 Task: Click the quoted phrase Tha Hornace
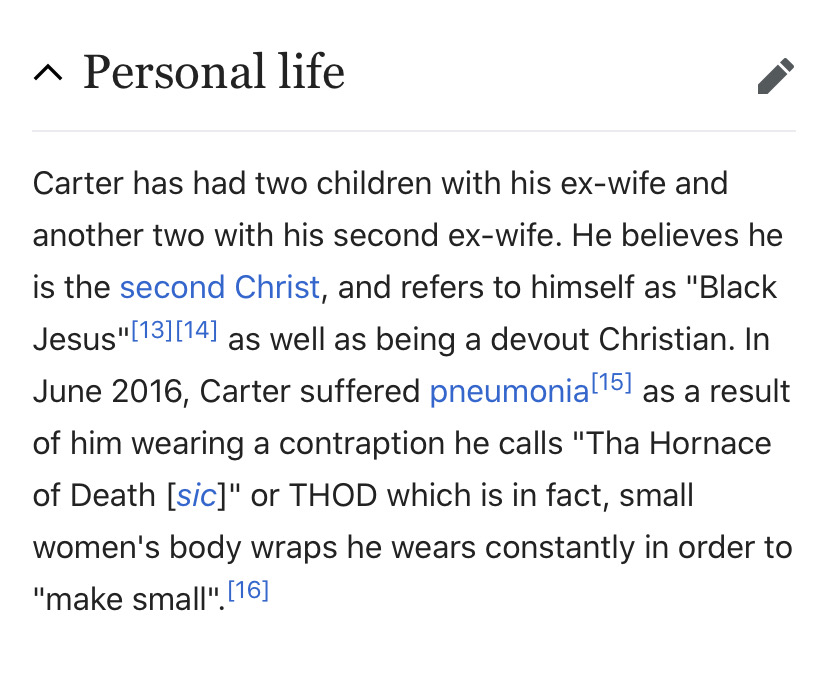coord(672,443)
